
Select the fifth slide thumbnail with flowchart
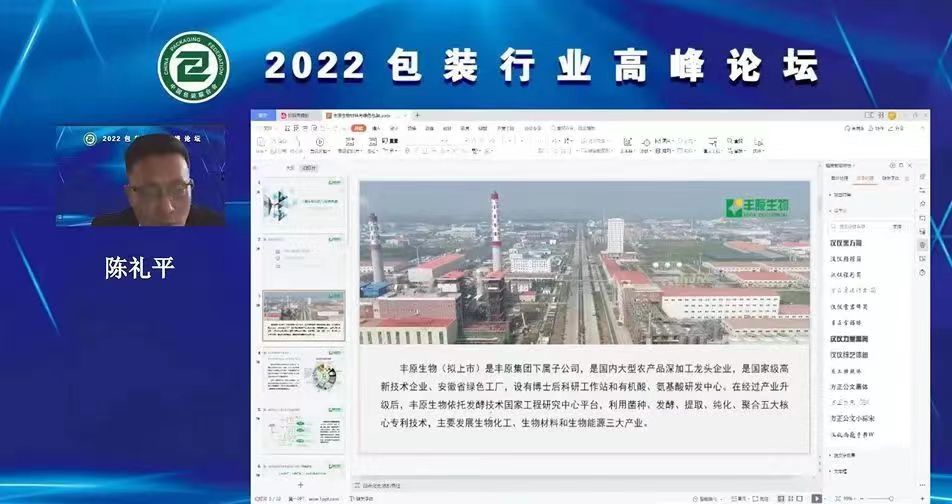pyautogui.click(x=304, y=429)
